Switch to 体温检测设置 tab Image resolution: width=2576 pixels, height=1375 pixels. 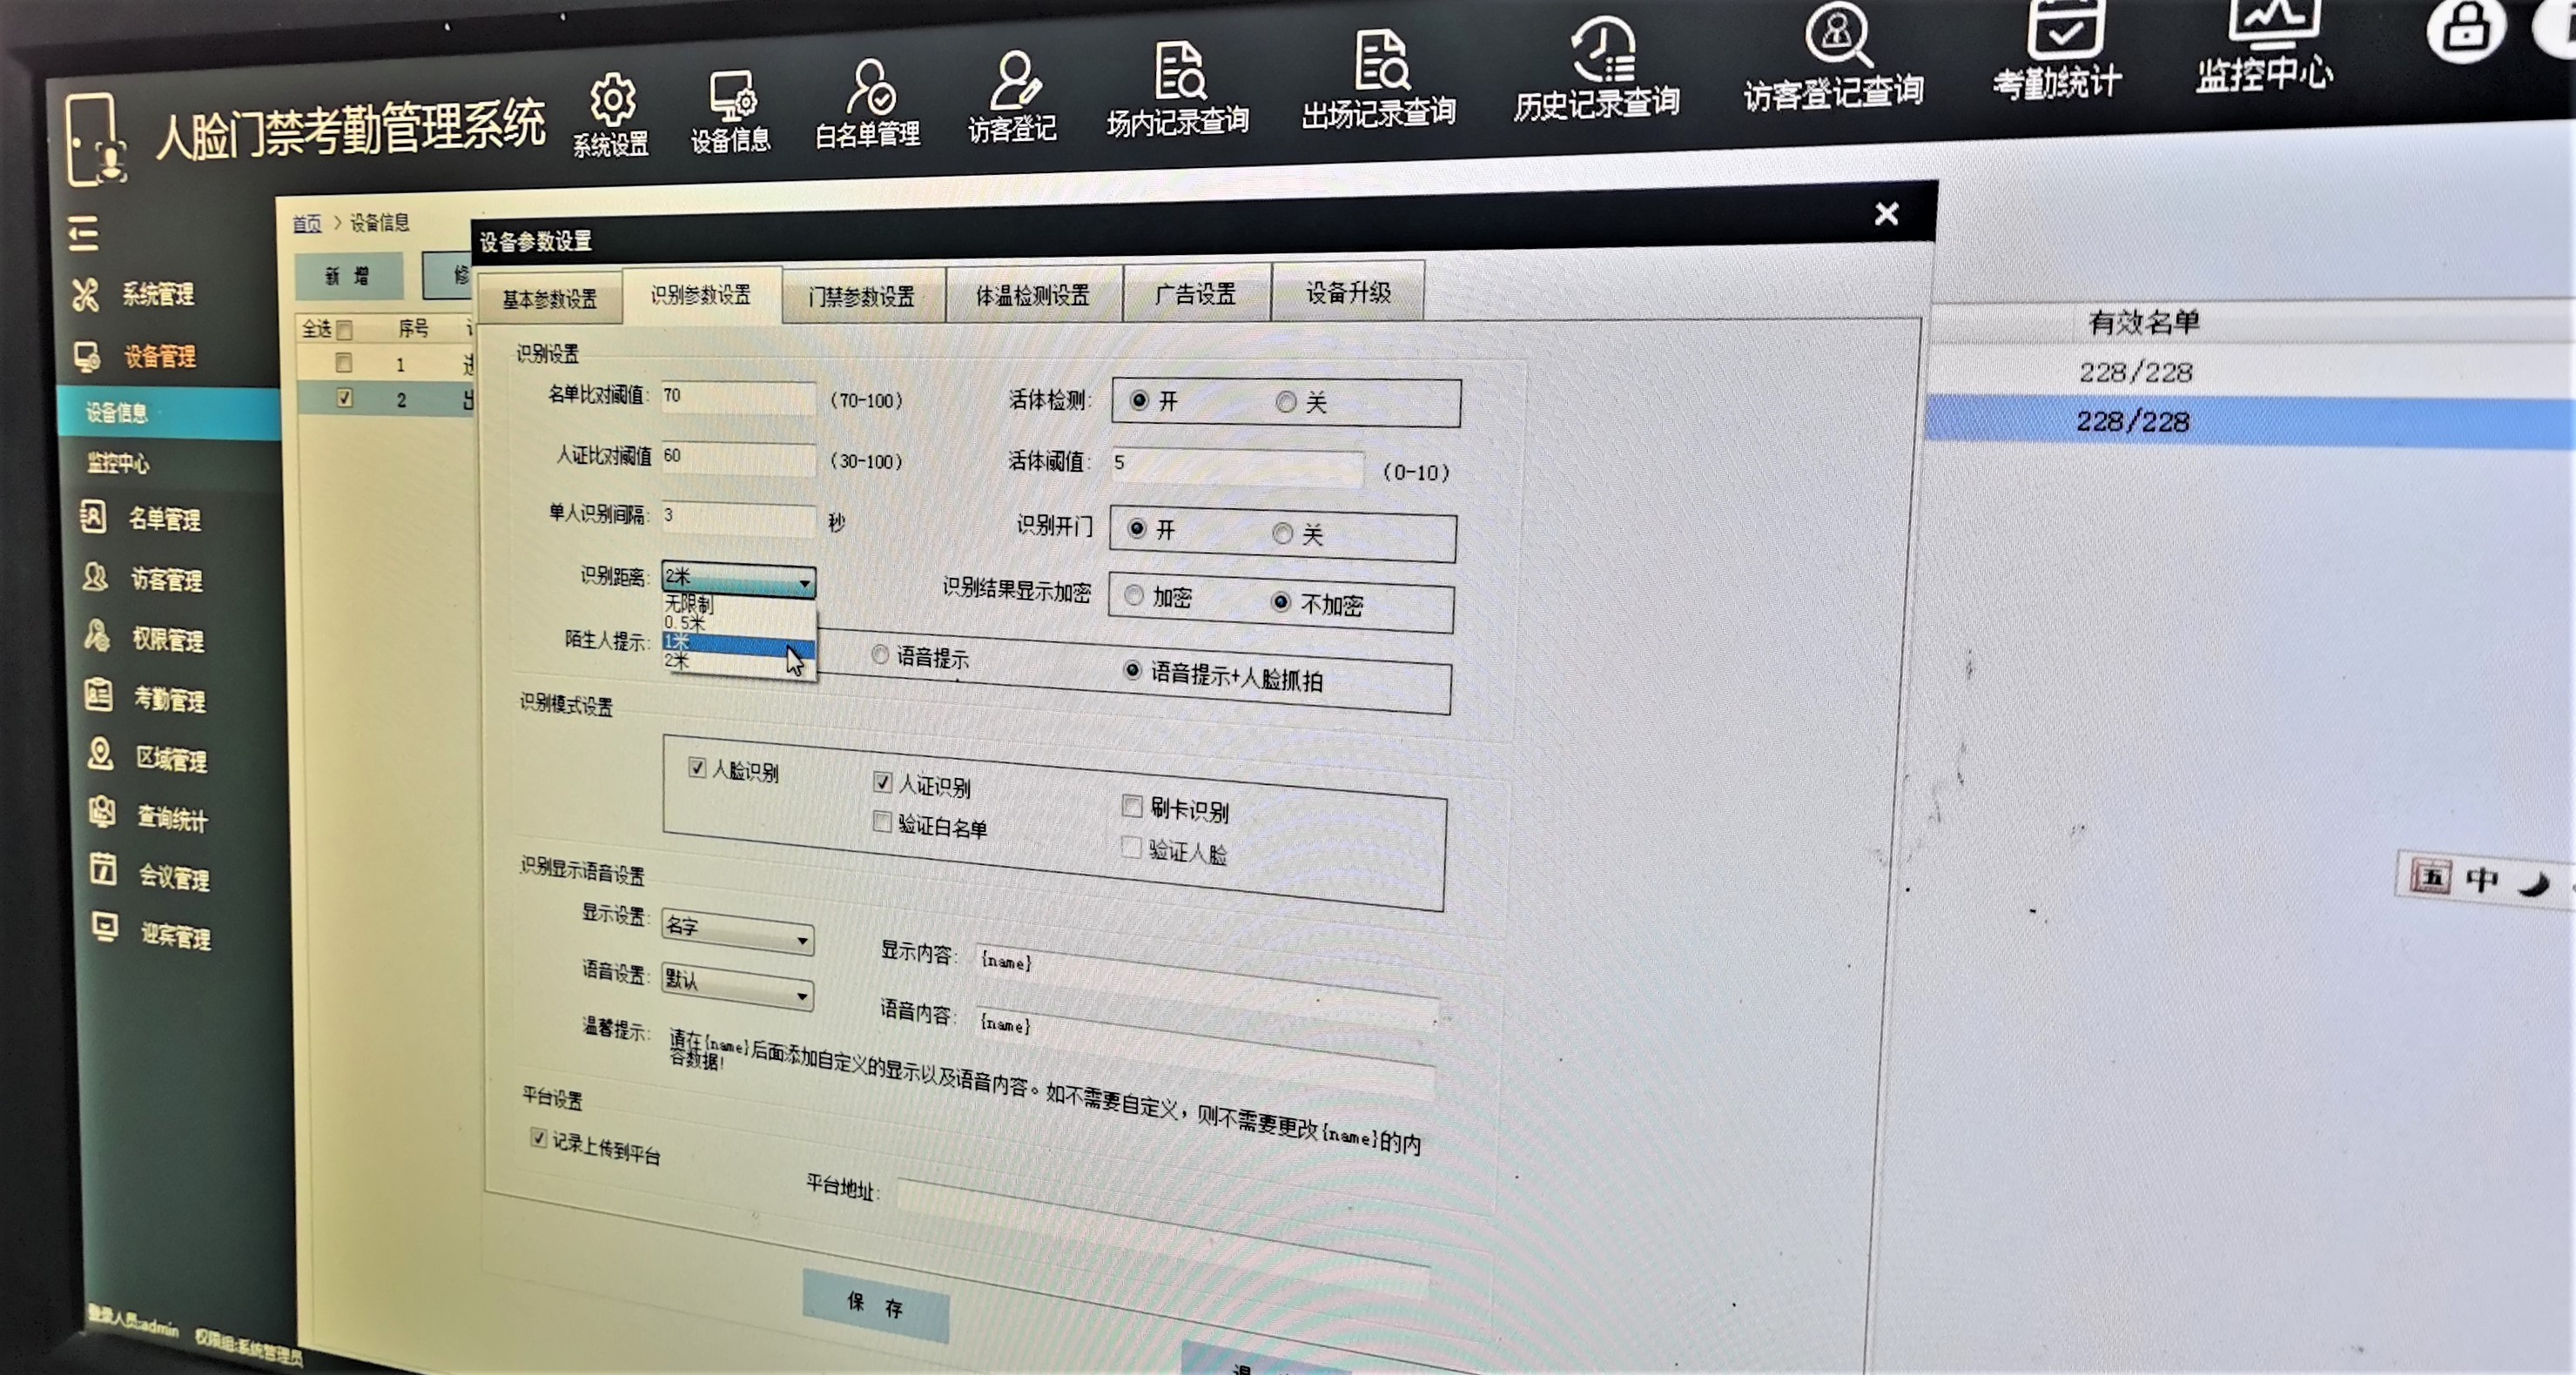click(x=1033, y=295)
